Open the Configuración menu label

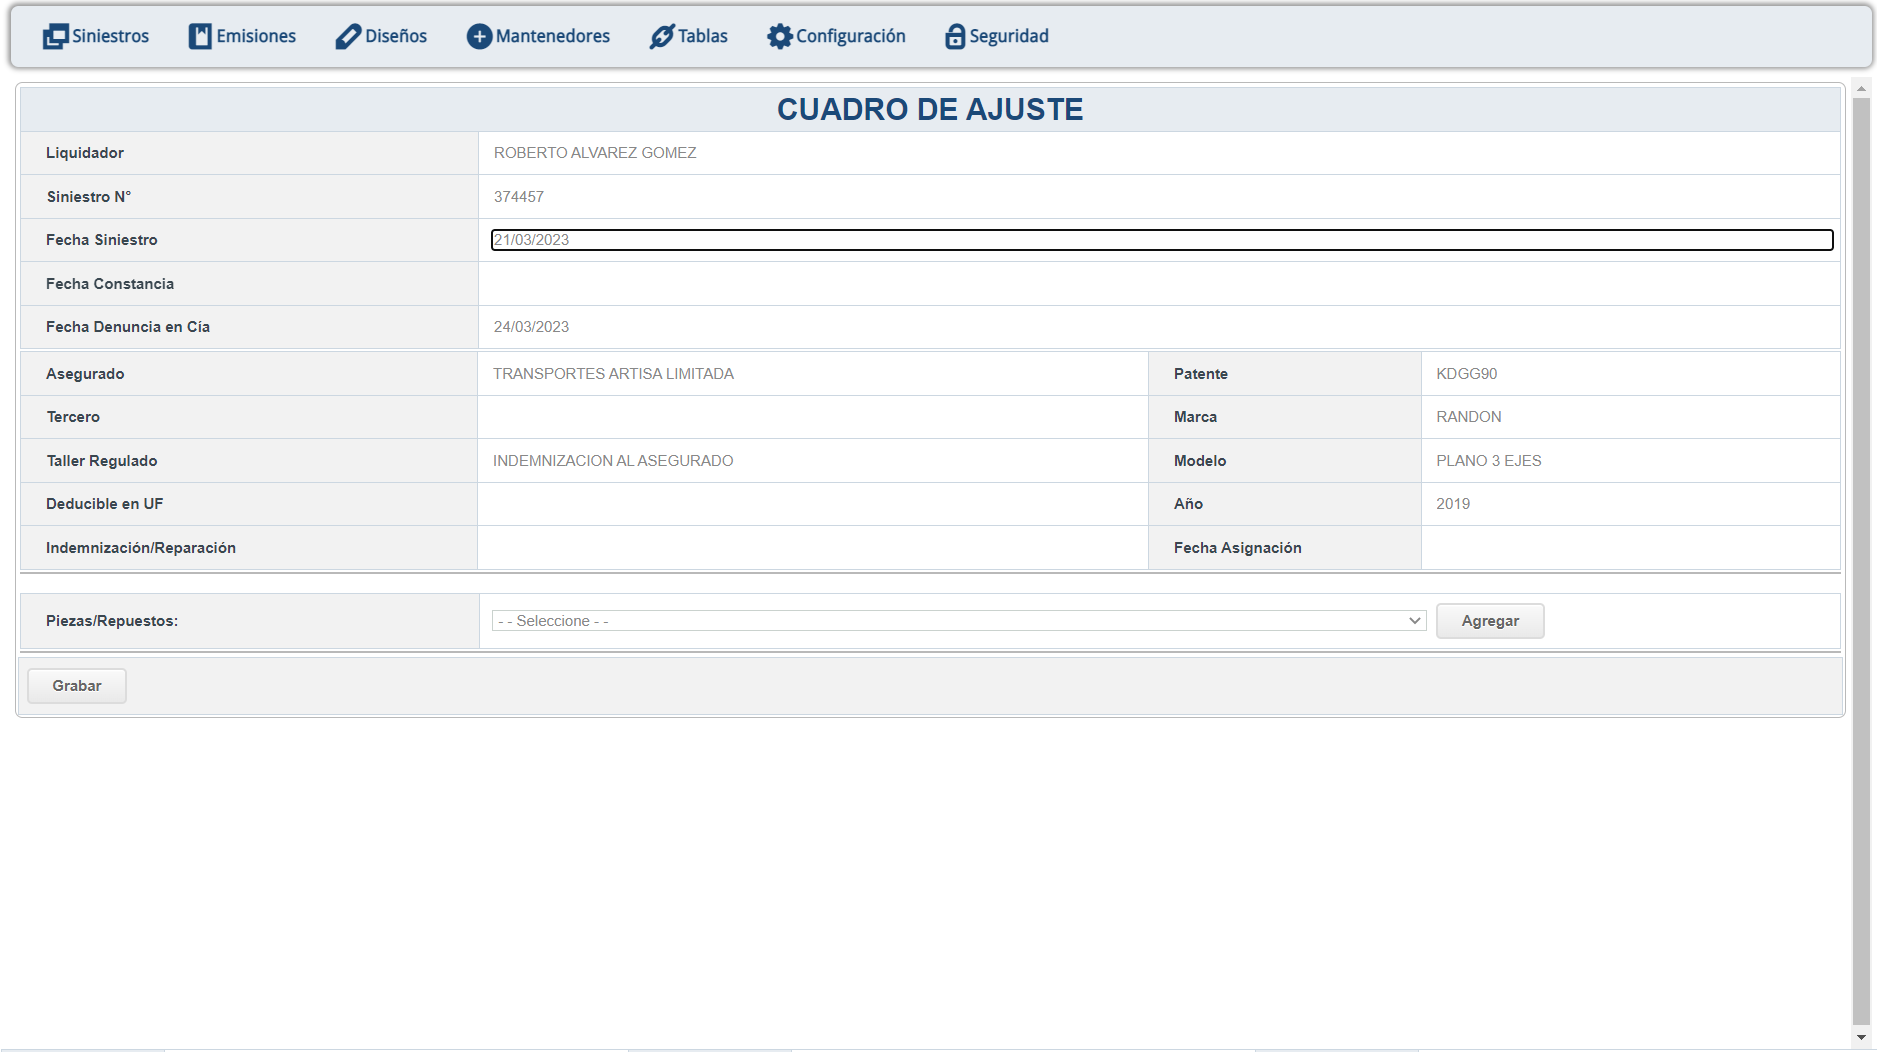click(x=850, y=37)
